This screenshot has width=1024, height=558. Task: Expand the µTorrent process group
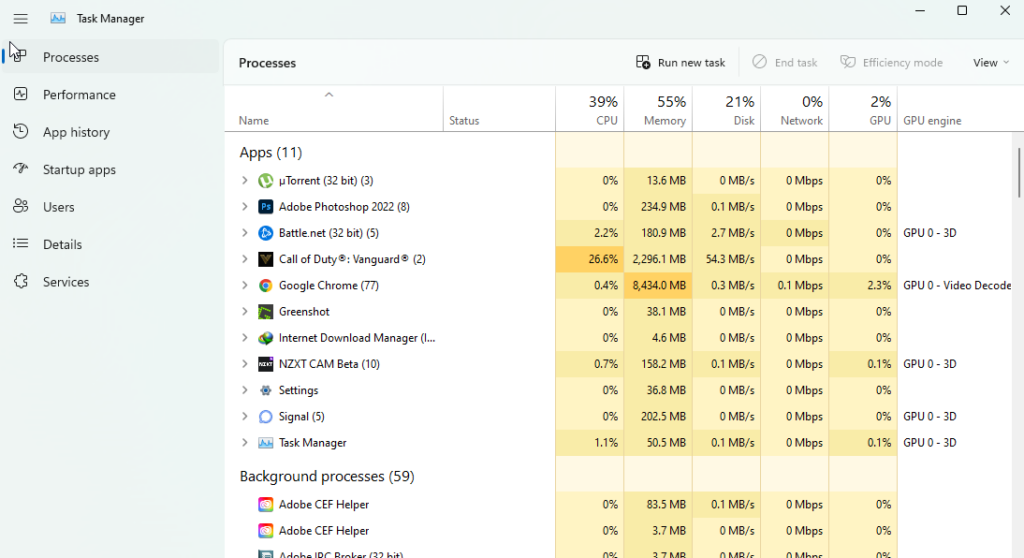pyautogui.click(x=245, y=181)
